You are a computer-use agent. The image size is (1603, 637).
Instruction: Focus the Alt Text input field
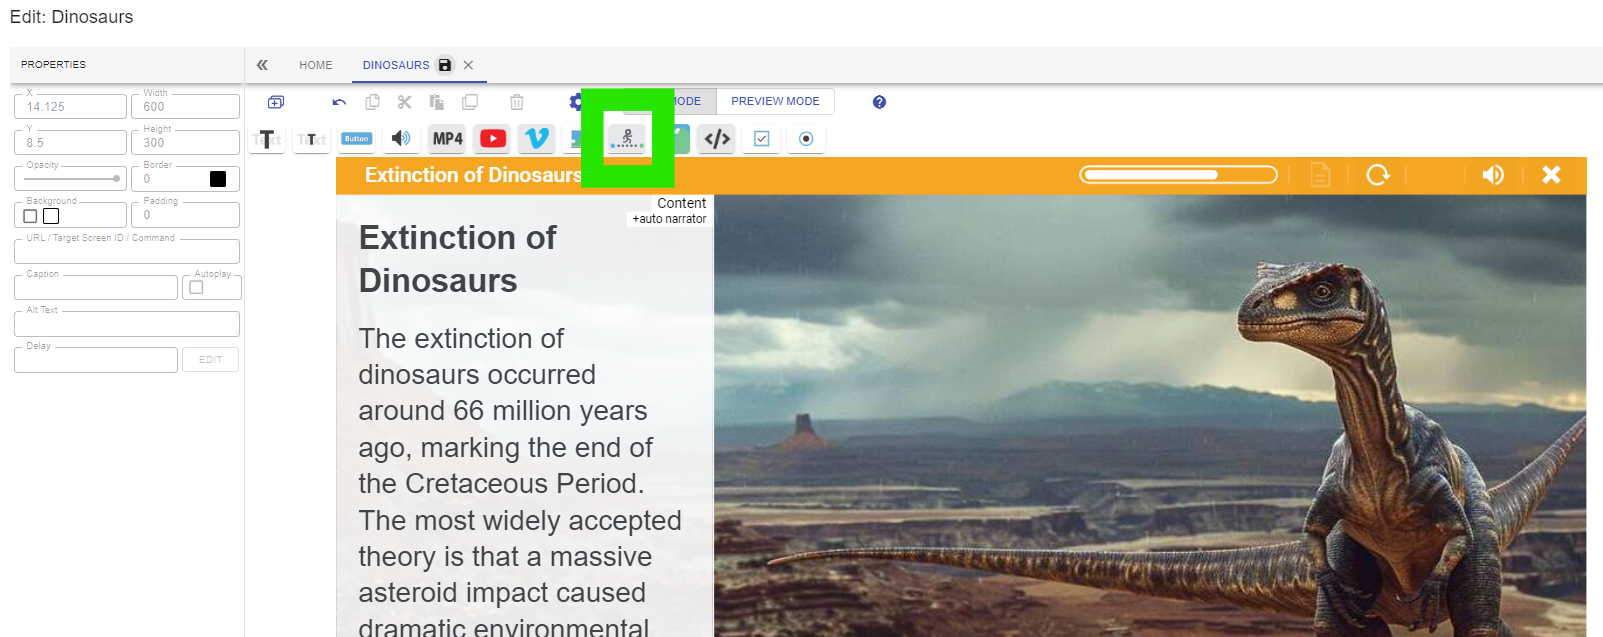pos(127,324)
